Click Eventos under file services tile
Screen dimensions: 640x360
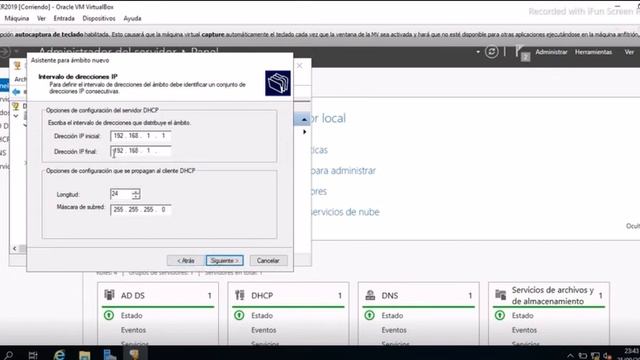click(x=524, y=330)
